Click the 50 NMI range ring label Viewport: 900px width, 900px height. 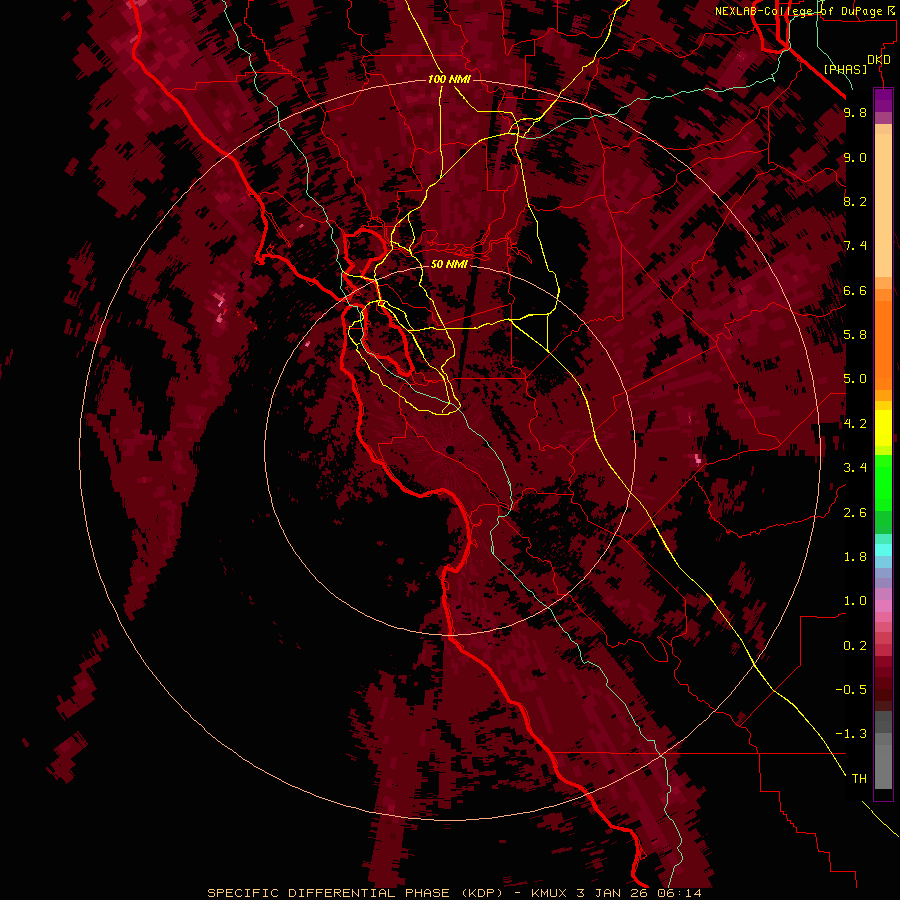(449, 264)
